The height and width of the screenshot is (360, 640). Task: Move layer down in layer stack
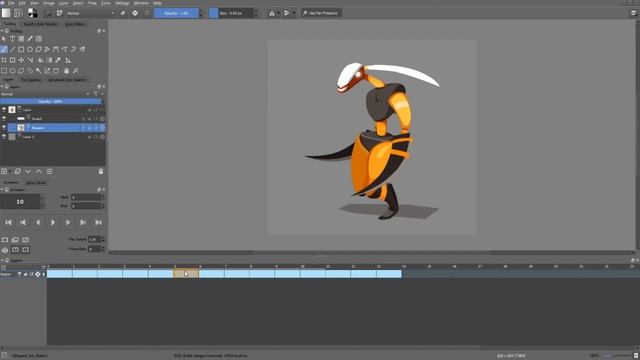click(28, 171)
